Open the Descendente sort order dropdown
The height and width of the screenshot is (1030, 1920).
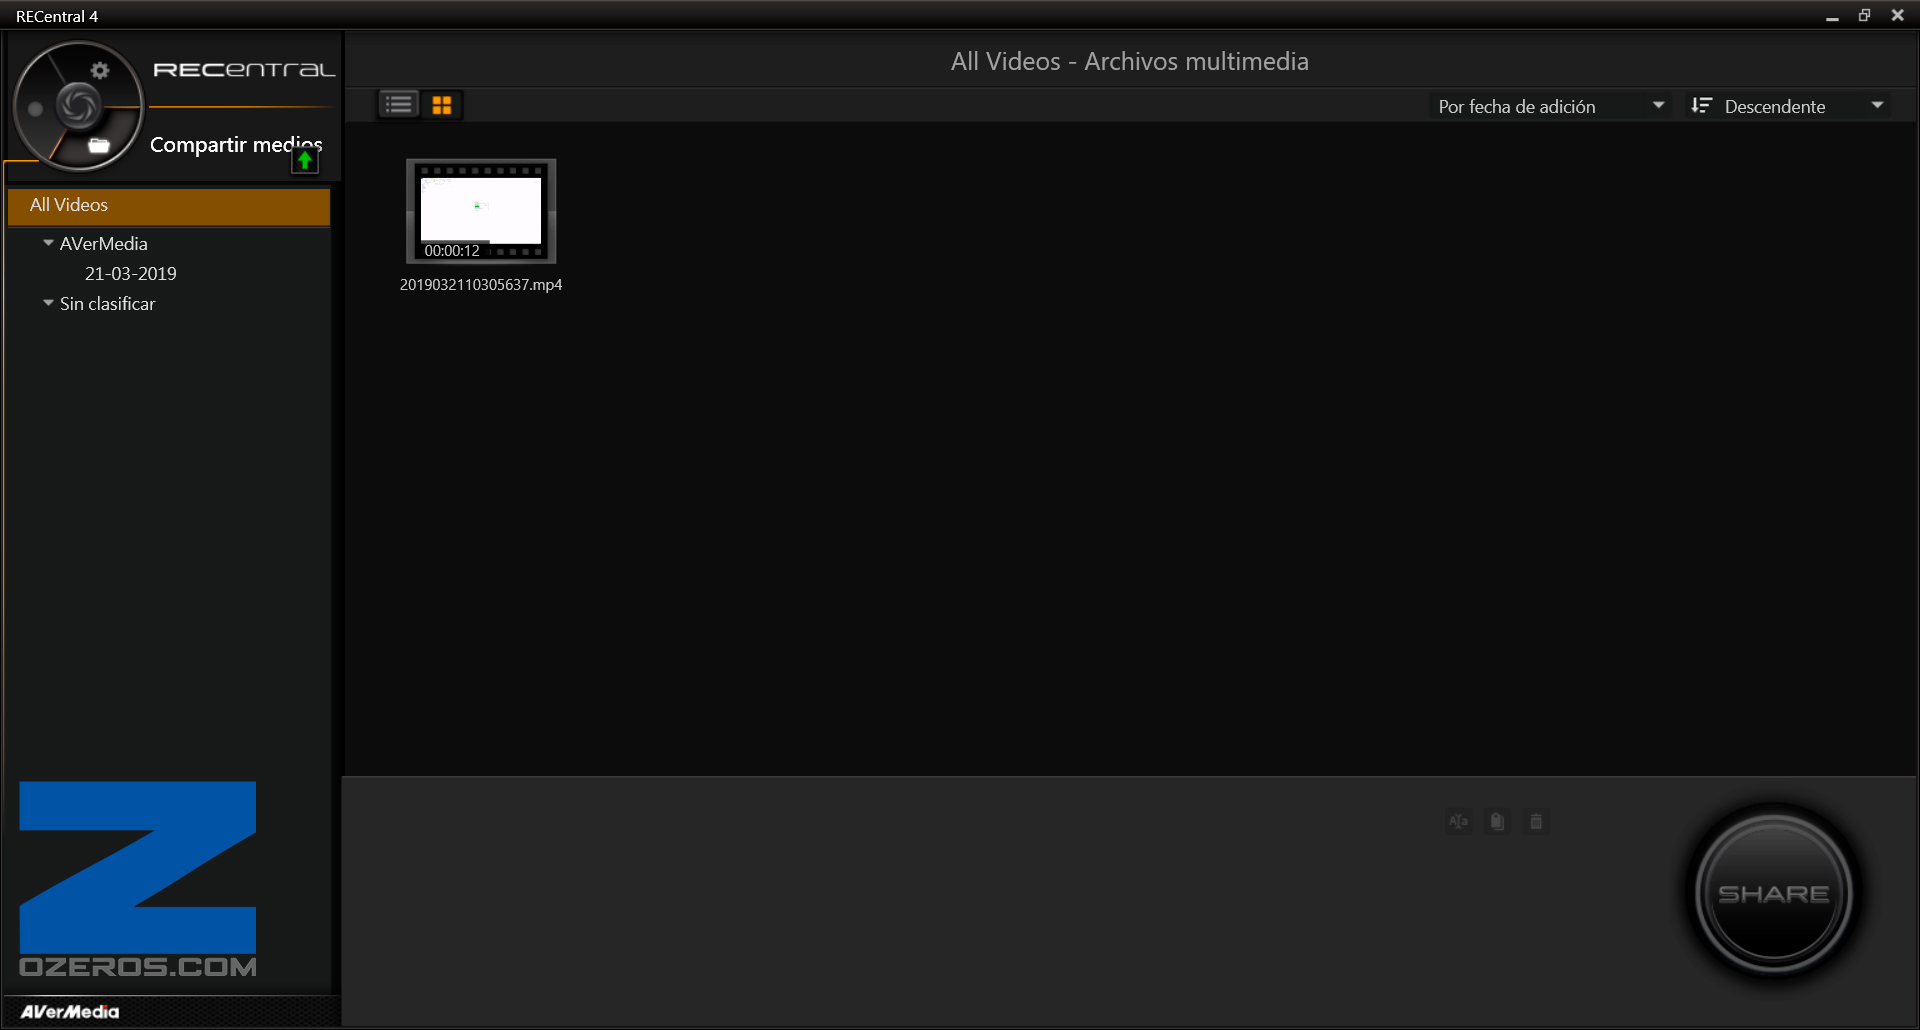tap(1877, 106)
